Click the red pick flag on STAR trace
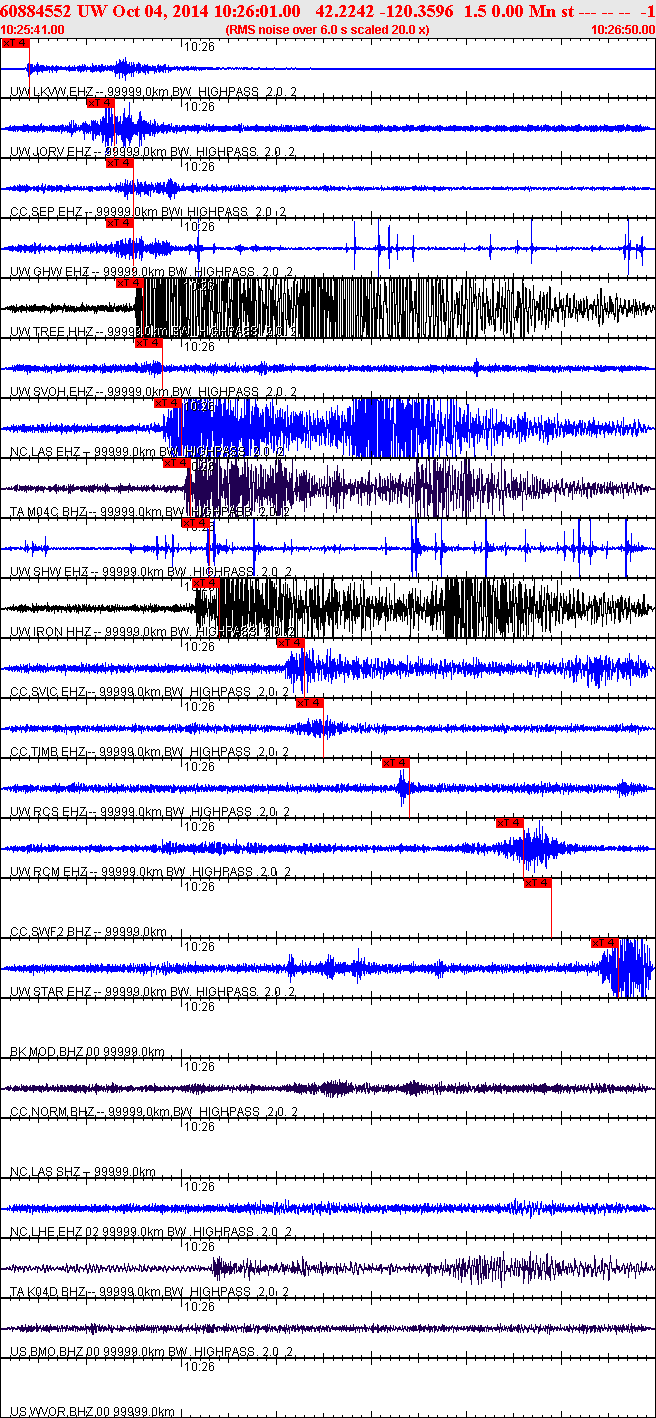This screenshot has height=1418, width=656. point(605,943)
